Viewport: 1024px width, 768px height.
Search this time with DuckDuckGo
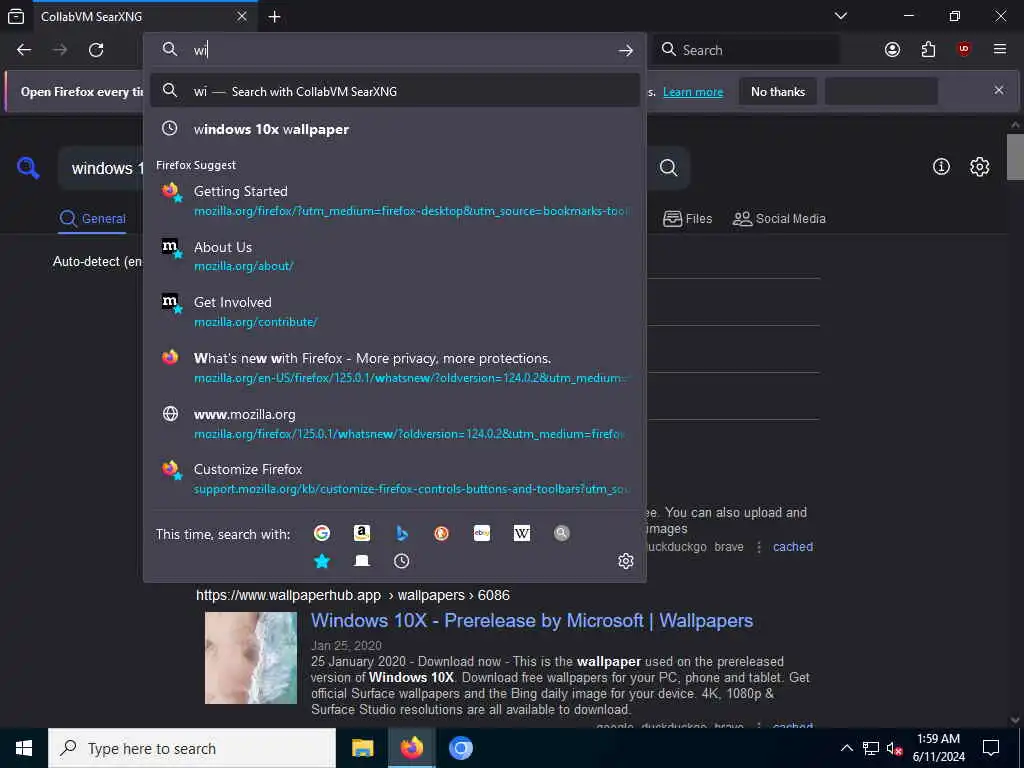click(x=441, y=533)
